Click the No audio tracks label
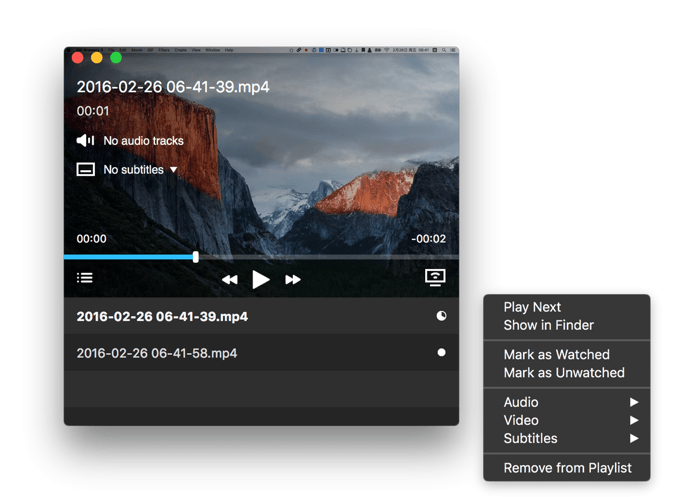700x497 pixels. point(143,141)
